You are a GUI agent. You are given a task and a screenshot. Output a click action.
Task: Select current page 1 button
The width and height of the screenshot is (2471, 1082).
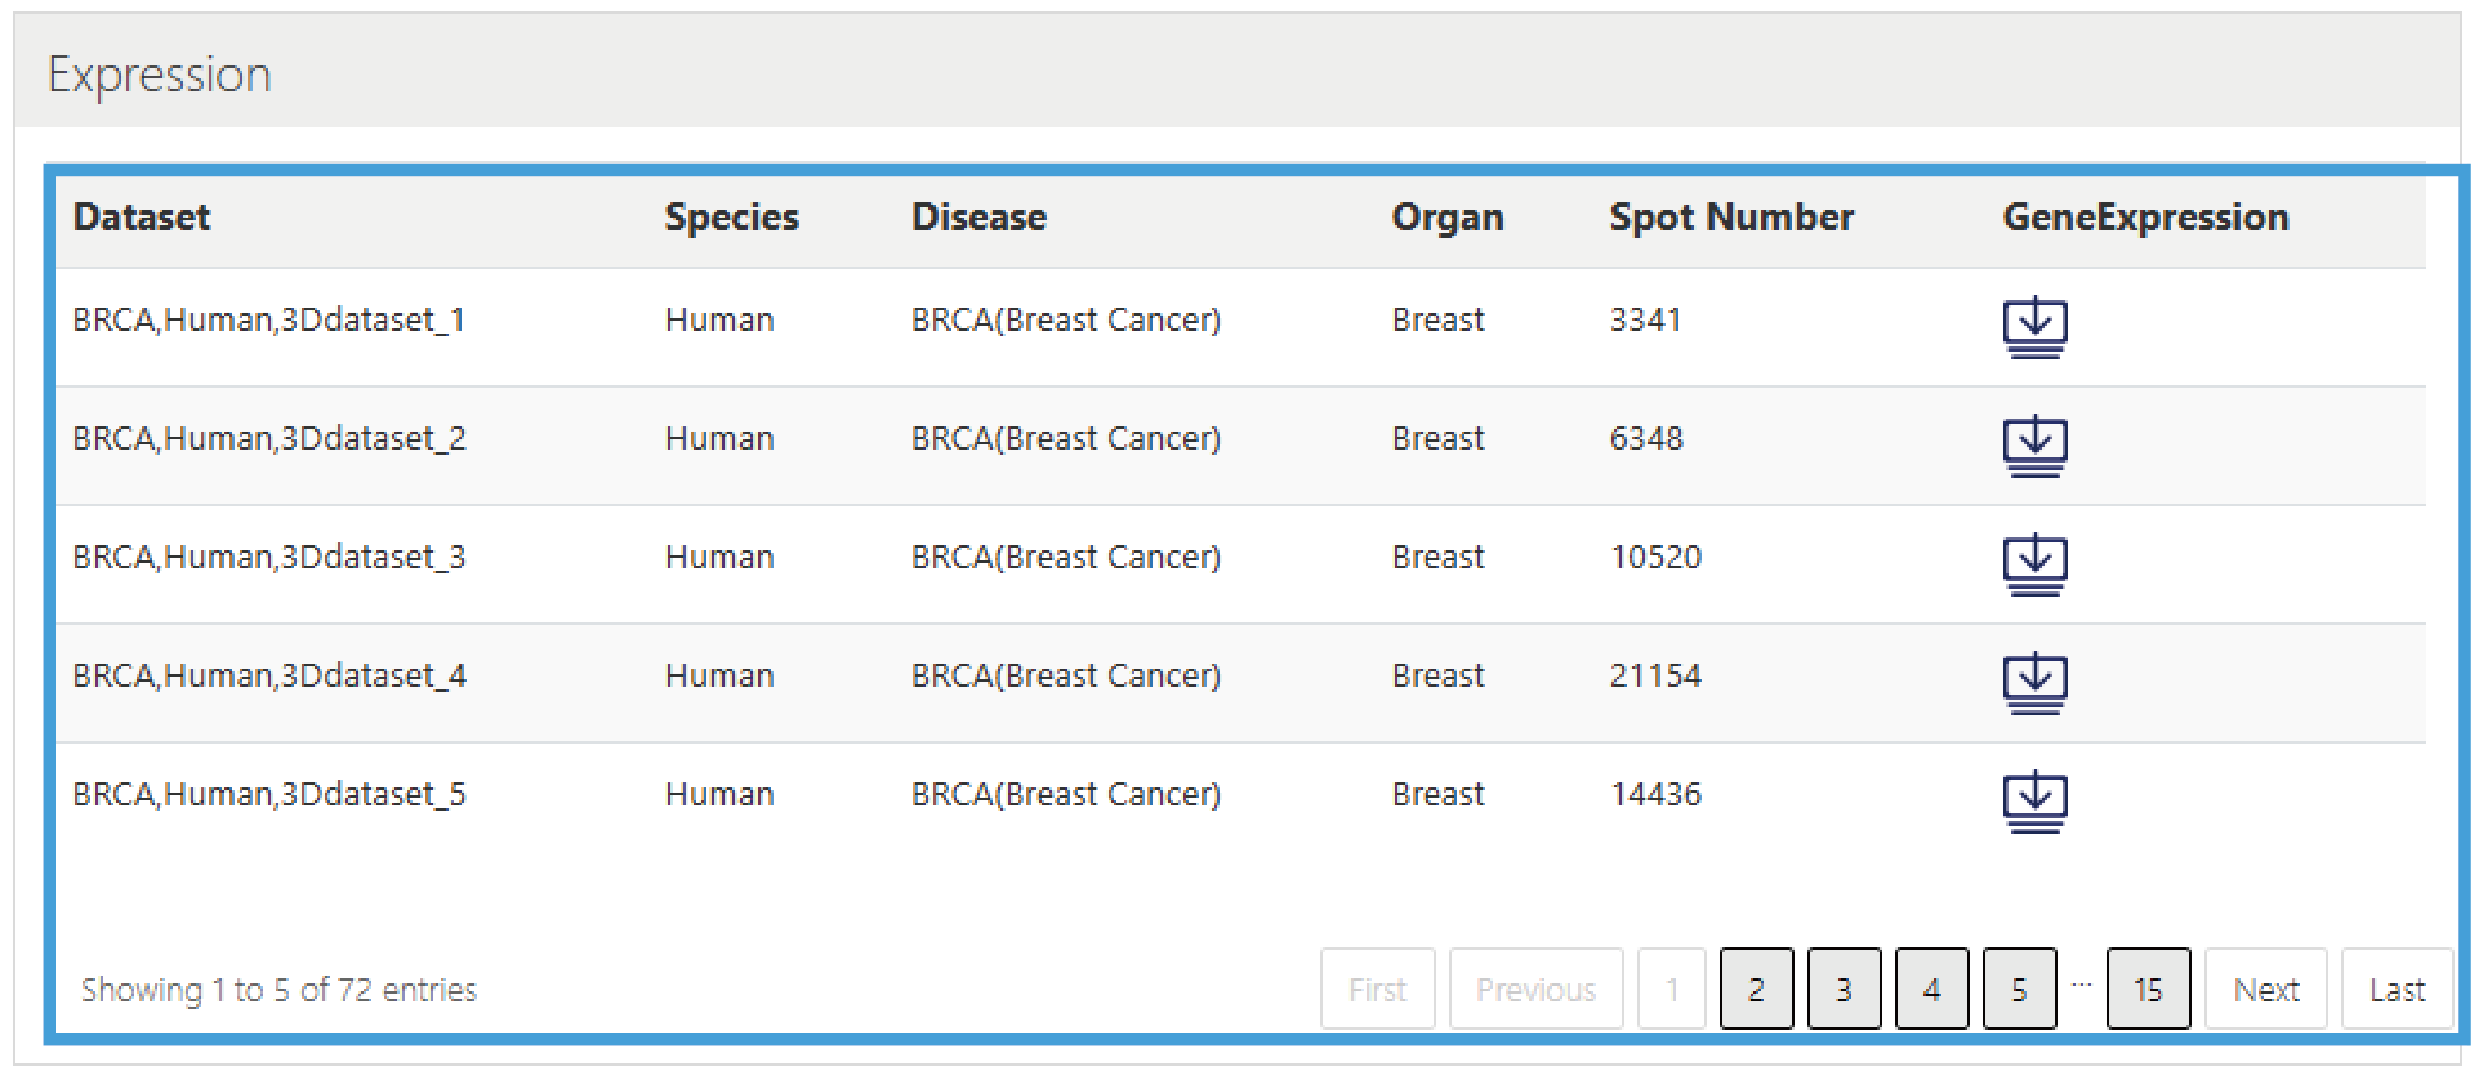[1671, 989]
